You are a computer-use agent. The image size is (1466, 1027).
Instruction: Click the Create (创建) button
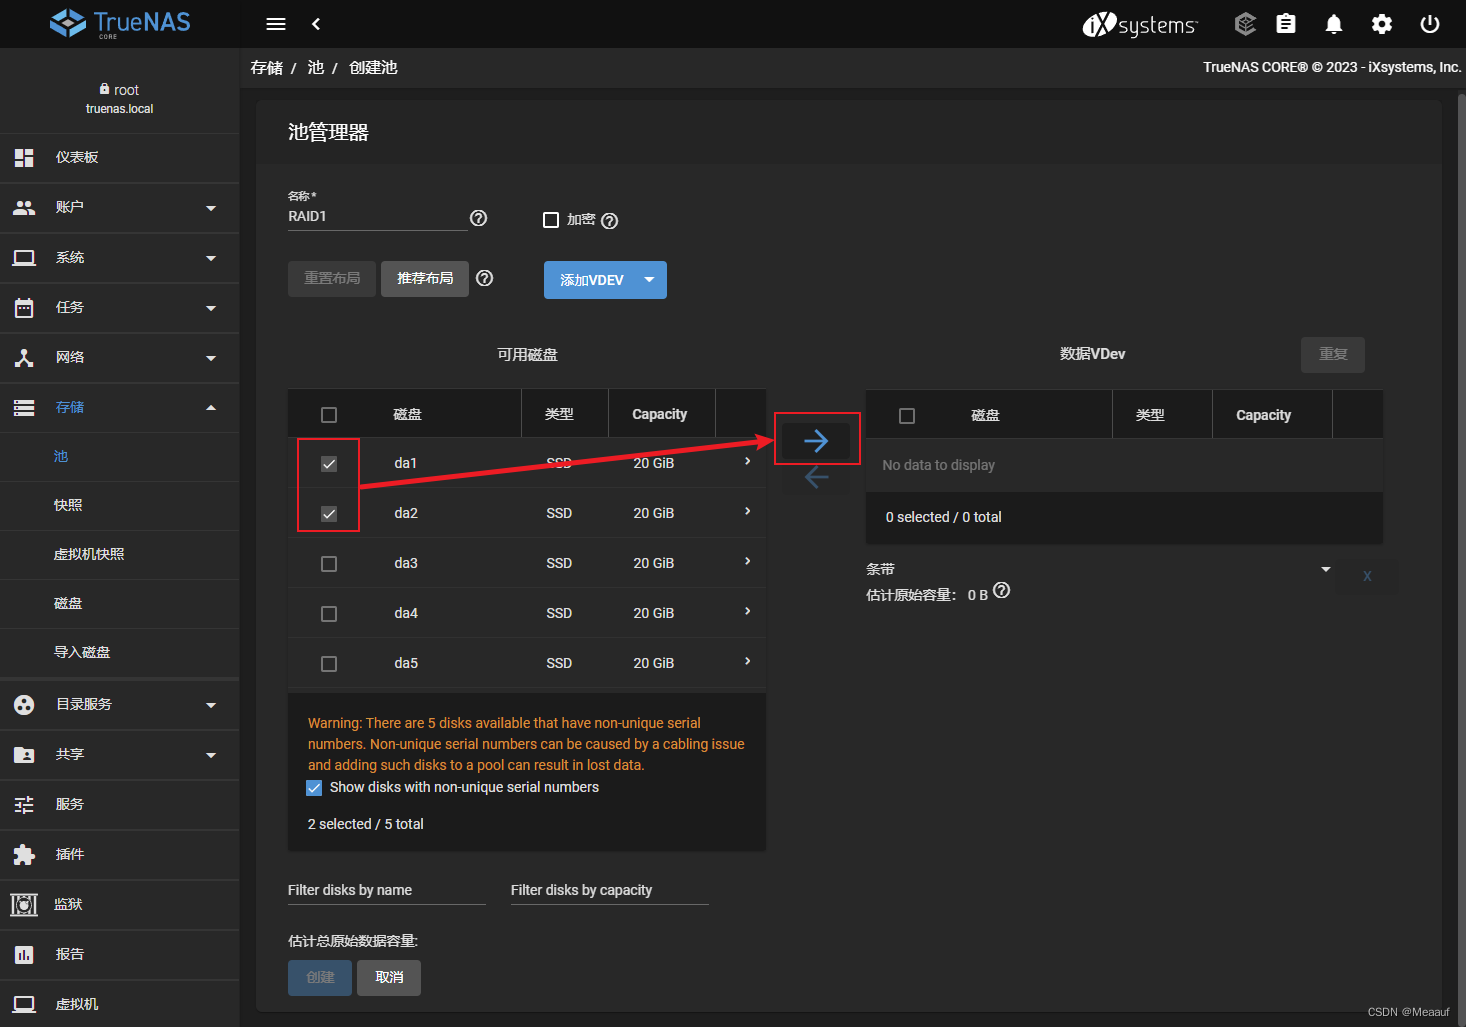coord(320,978)
